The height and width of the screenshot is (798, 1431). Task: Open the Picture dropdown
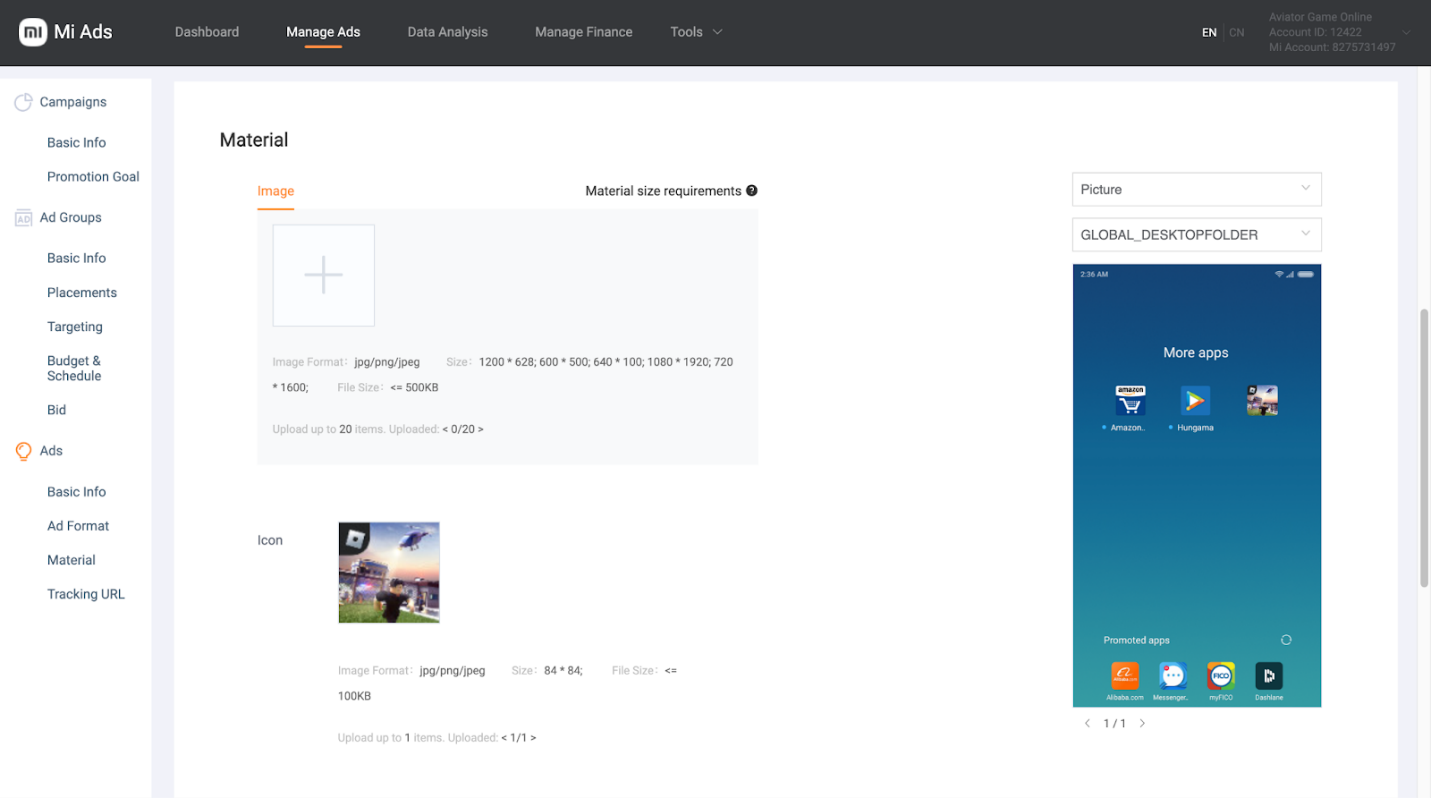click(1196, 189)
